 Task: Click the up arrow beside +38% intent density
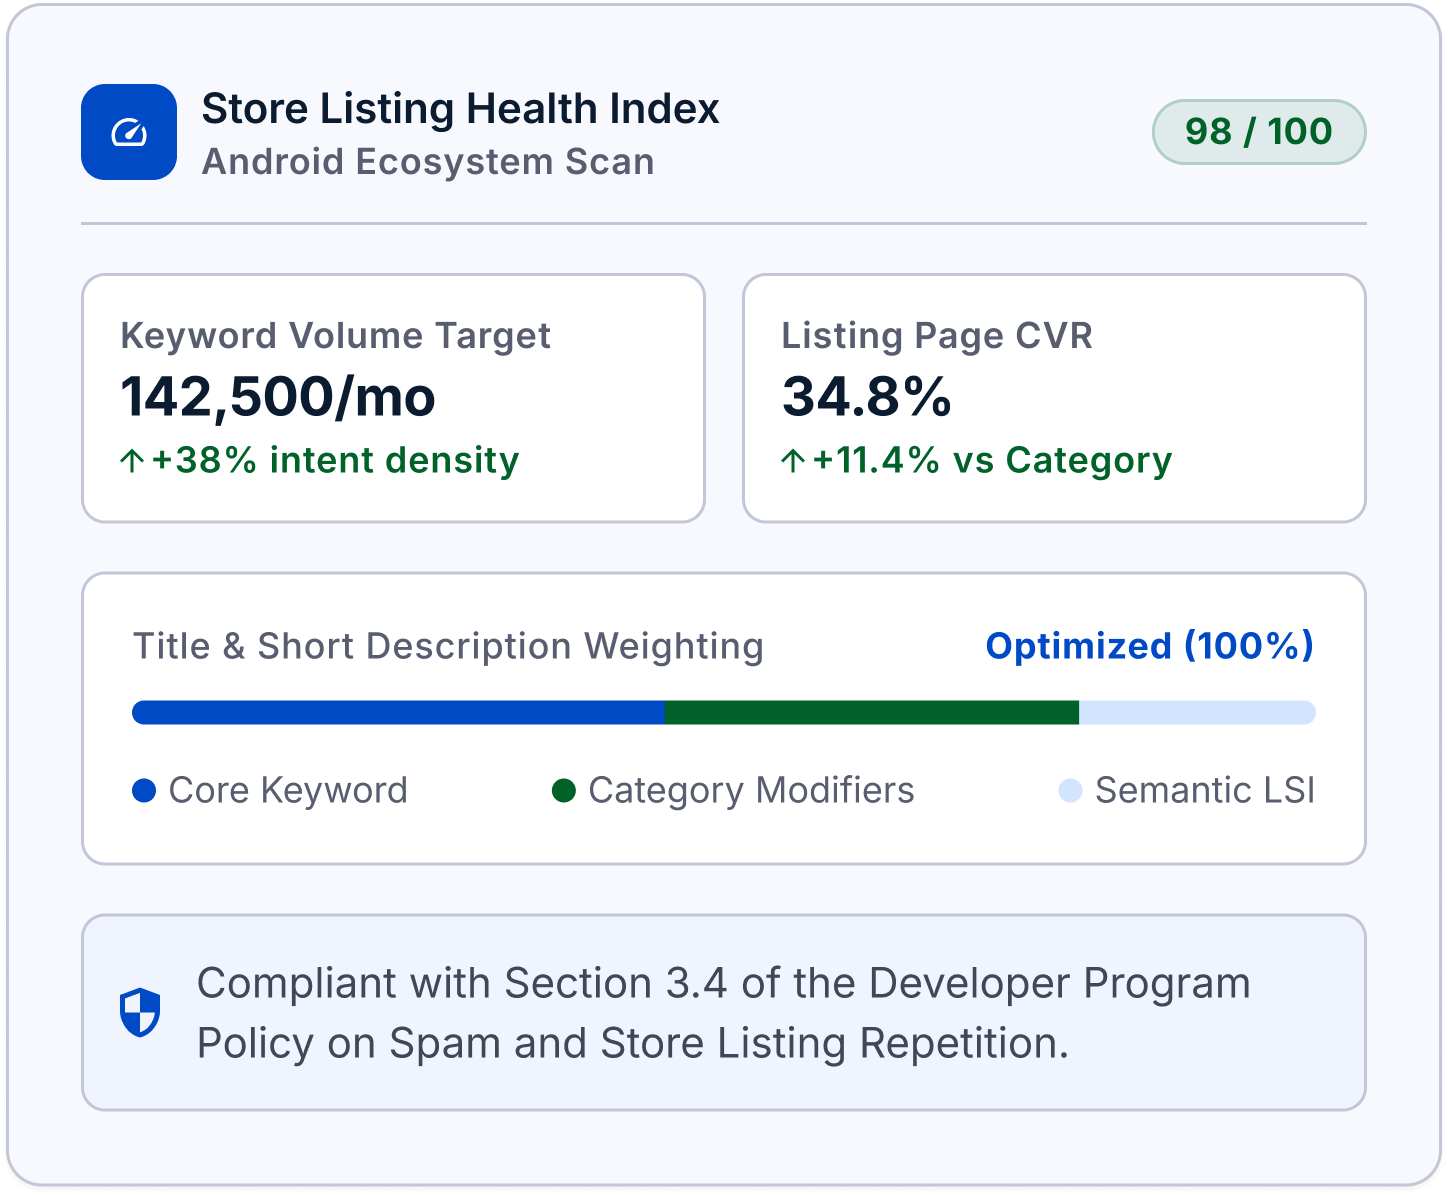point(132,461)
